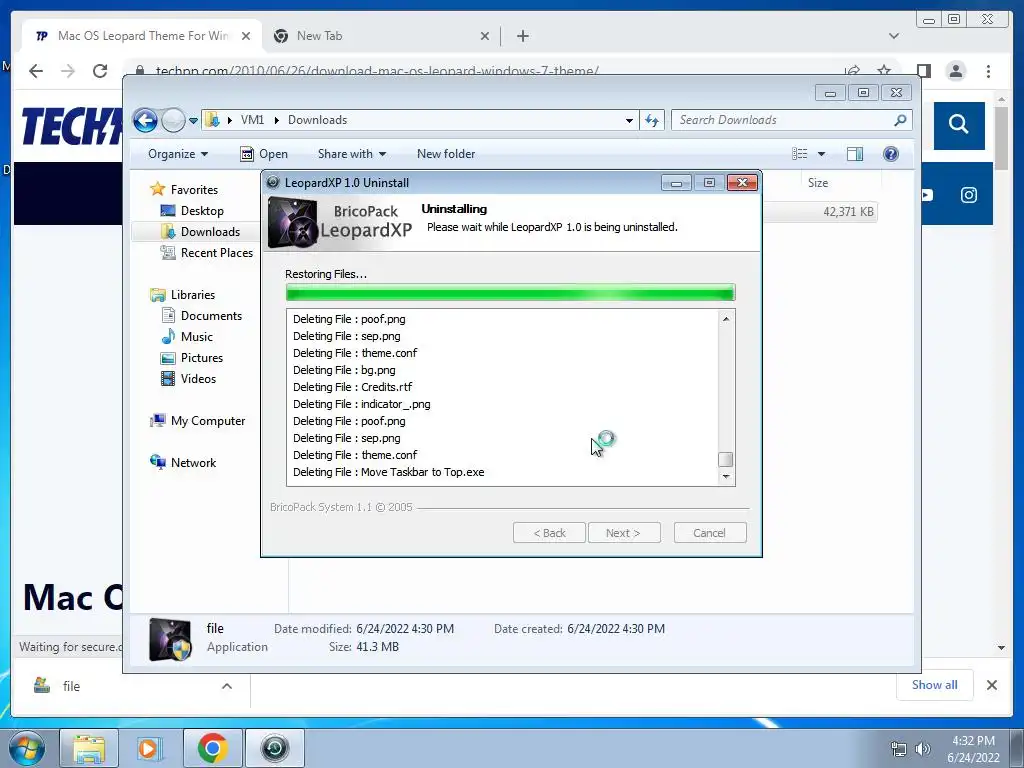Expand the address bar history dropdown

(x=629, y=121)
